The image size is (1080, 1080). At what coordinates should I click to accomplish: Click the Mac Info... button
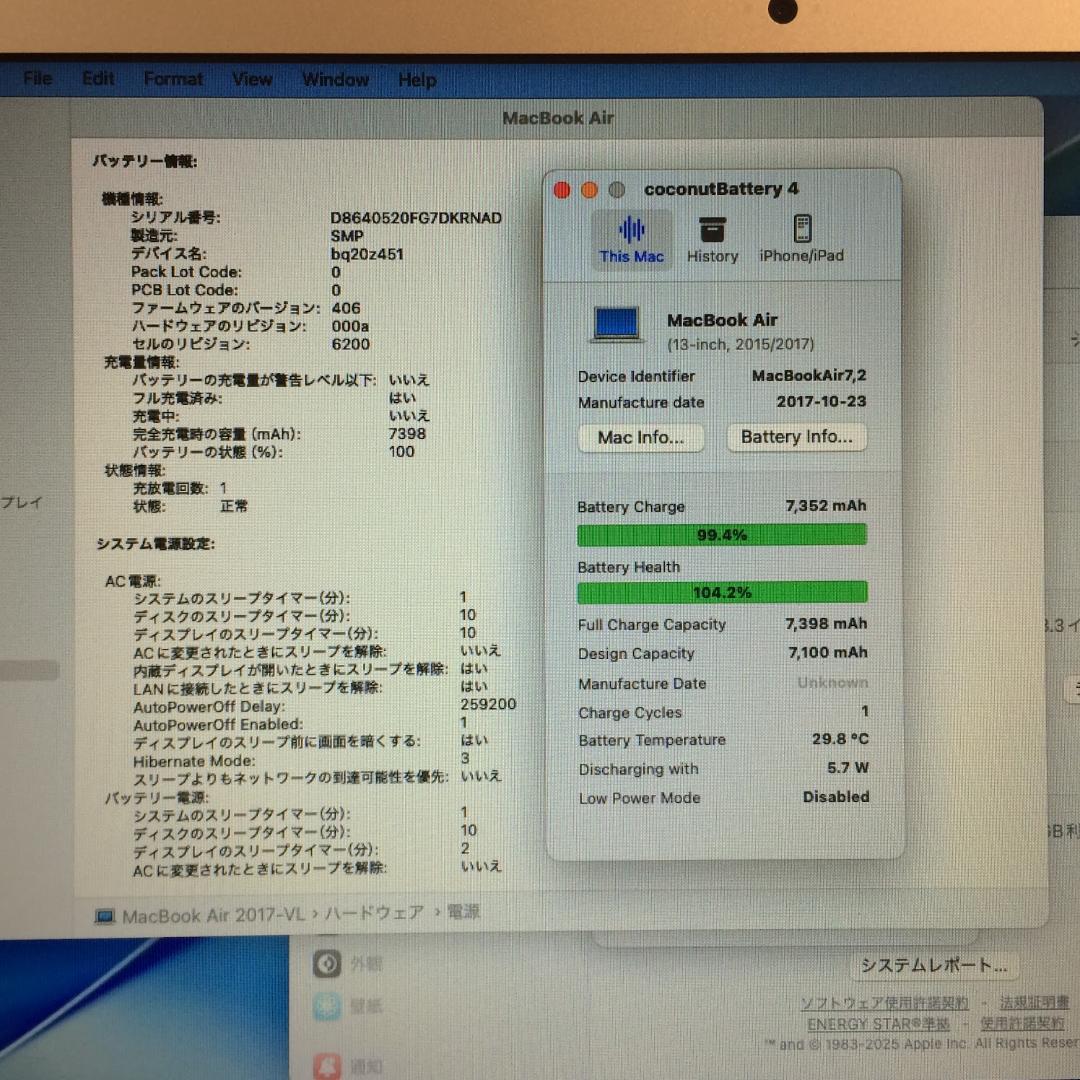[x=640, y=437]
